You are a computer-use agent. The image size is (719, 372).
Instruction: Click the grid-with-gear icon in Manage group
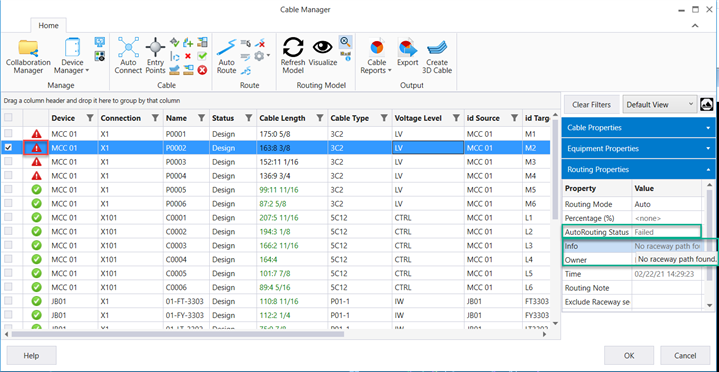click(x=100, y=56)
